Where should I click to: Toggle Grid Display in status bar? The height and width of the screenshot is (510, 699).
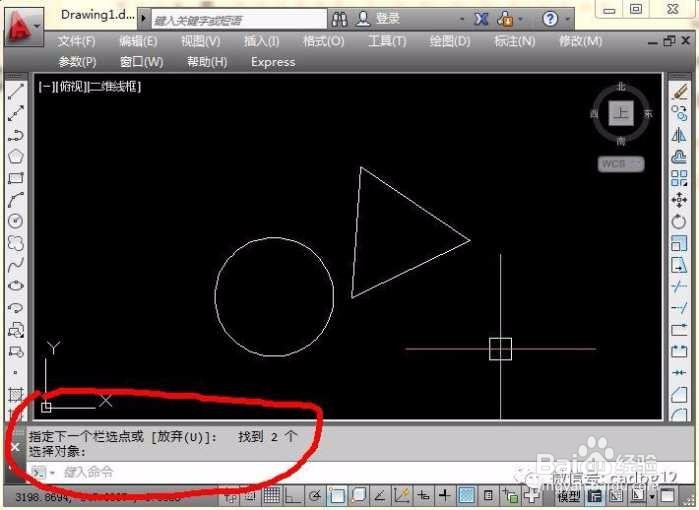(271, 495)
